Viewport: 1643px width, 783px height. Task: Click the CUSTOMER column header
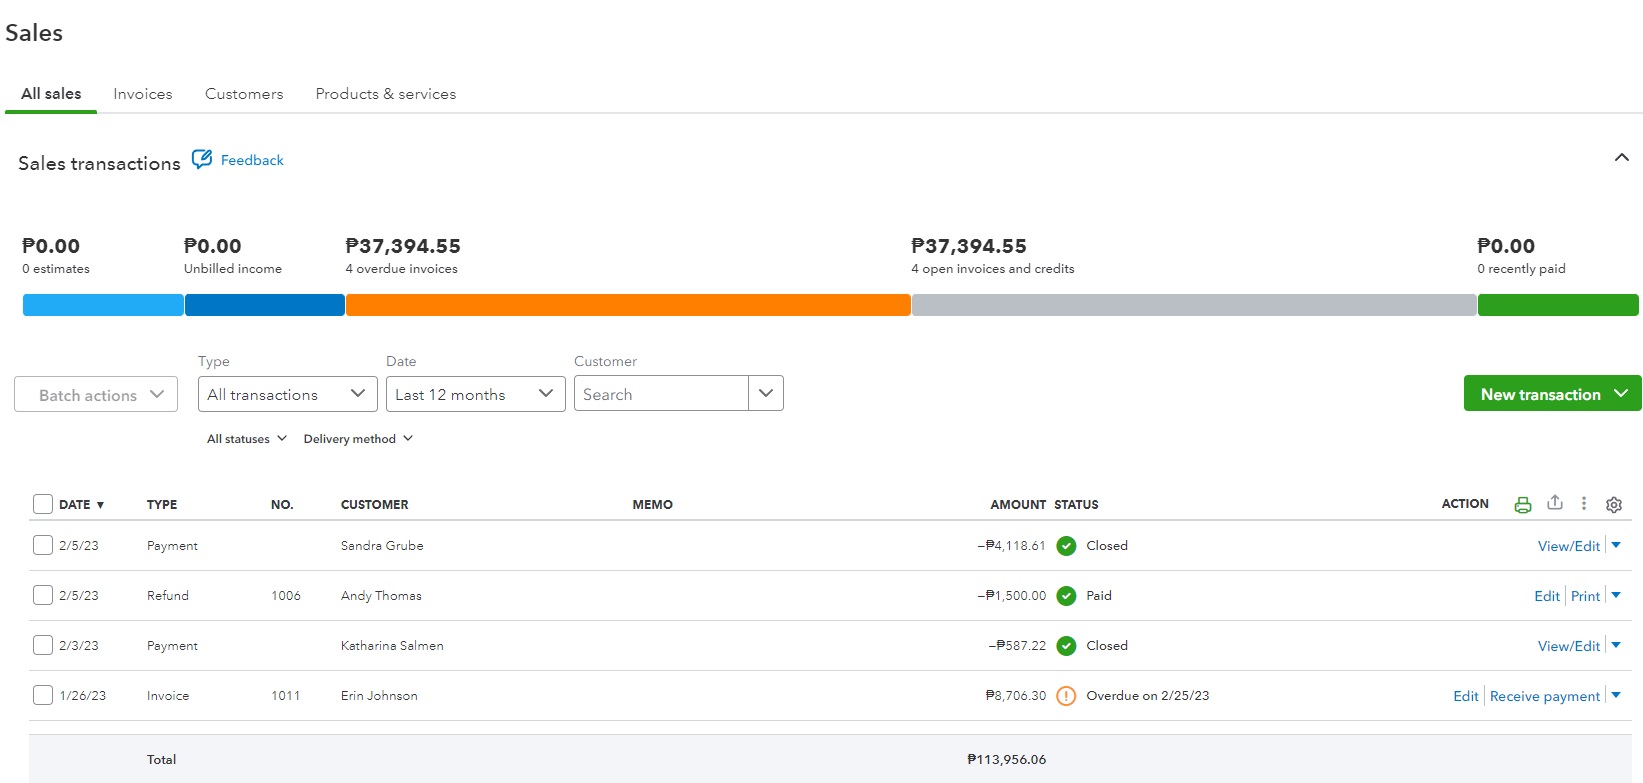click(x=375, y=505)
